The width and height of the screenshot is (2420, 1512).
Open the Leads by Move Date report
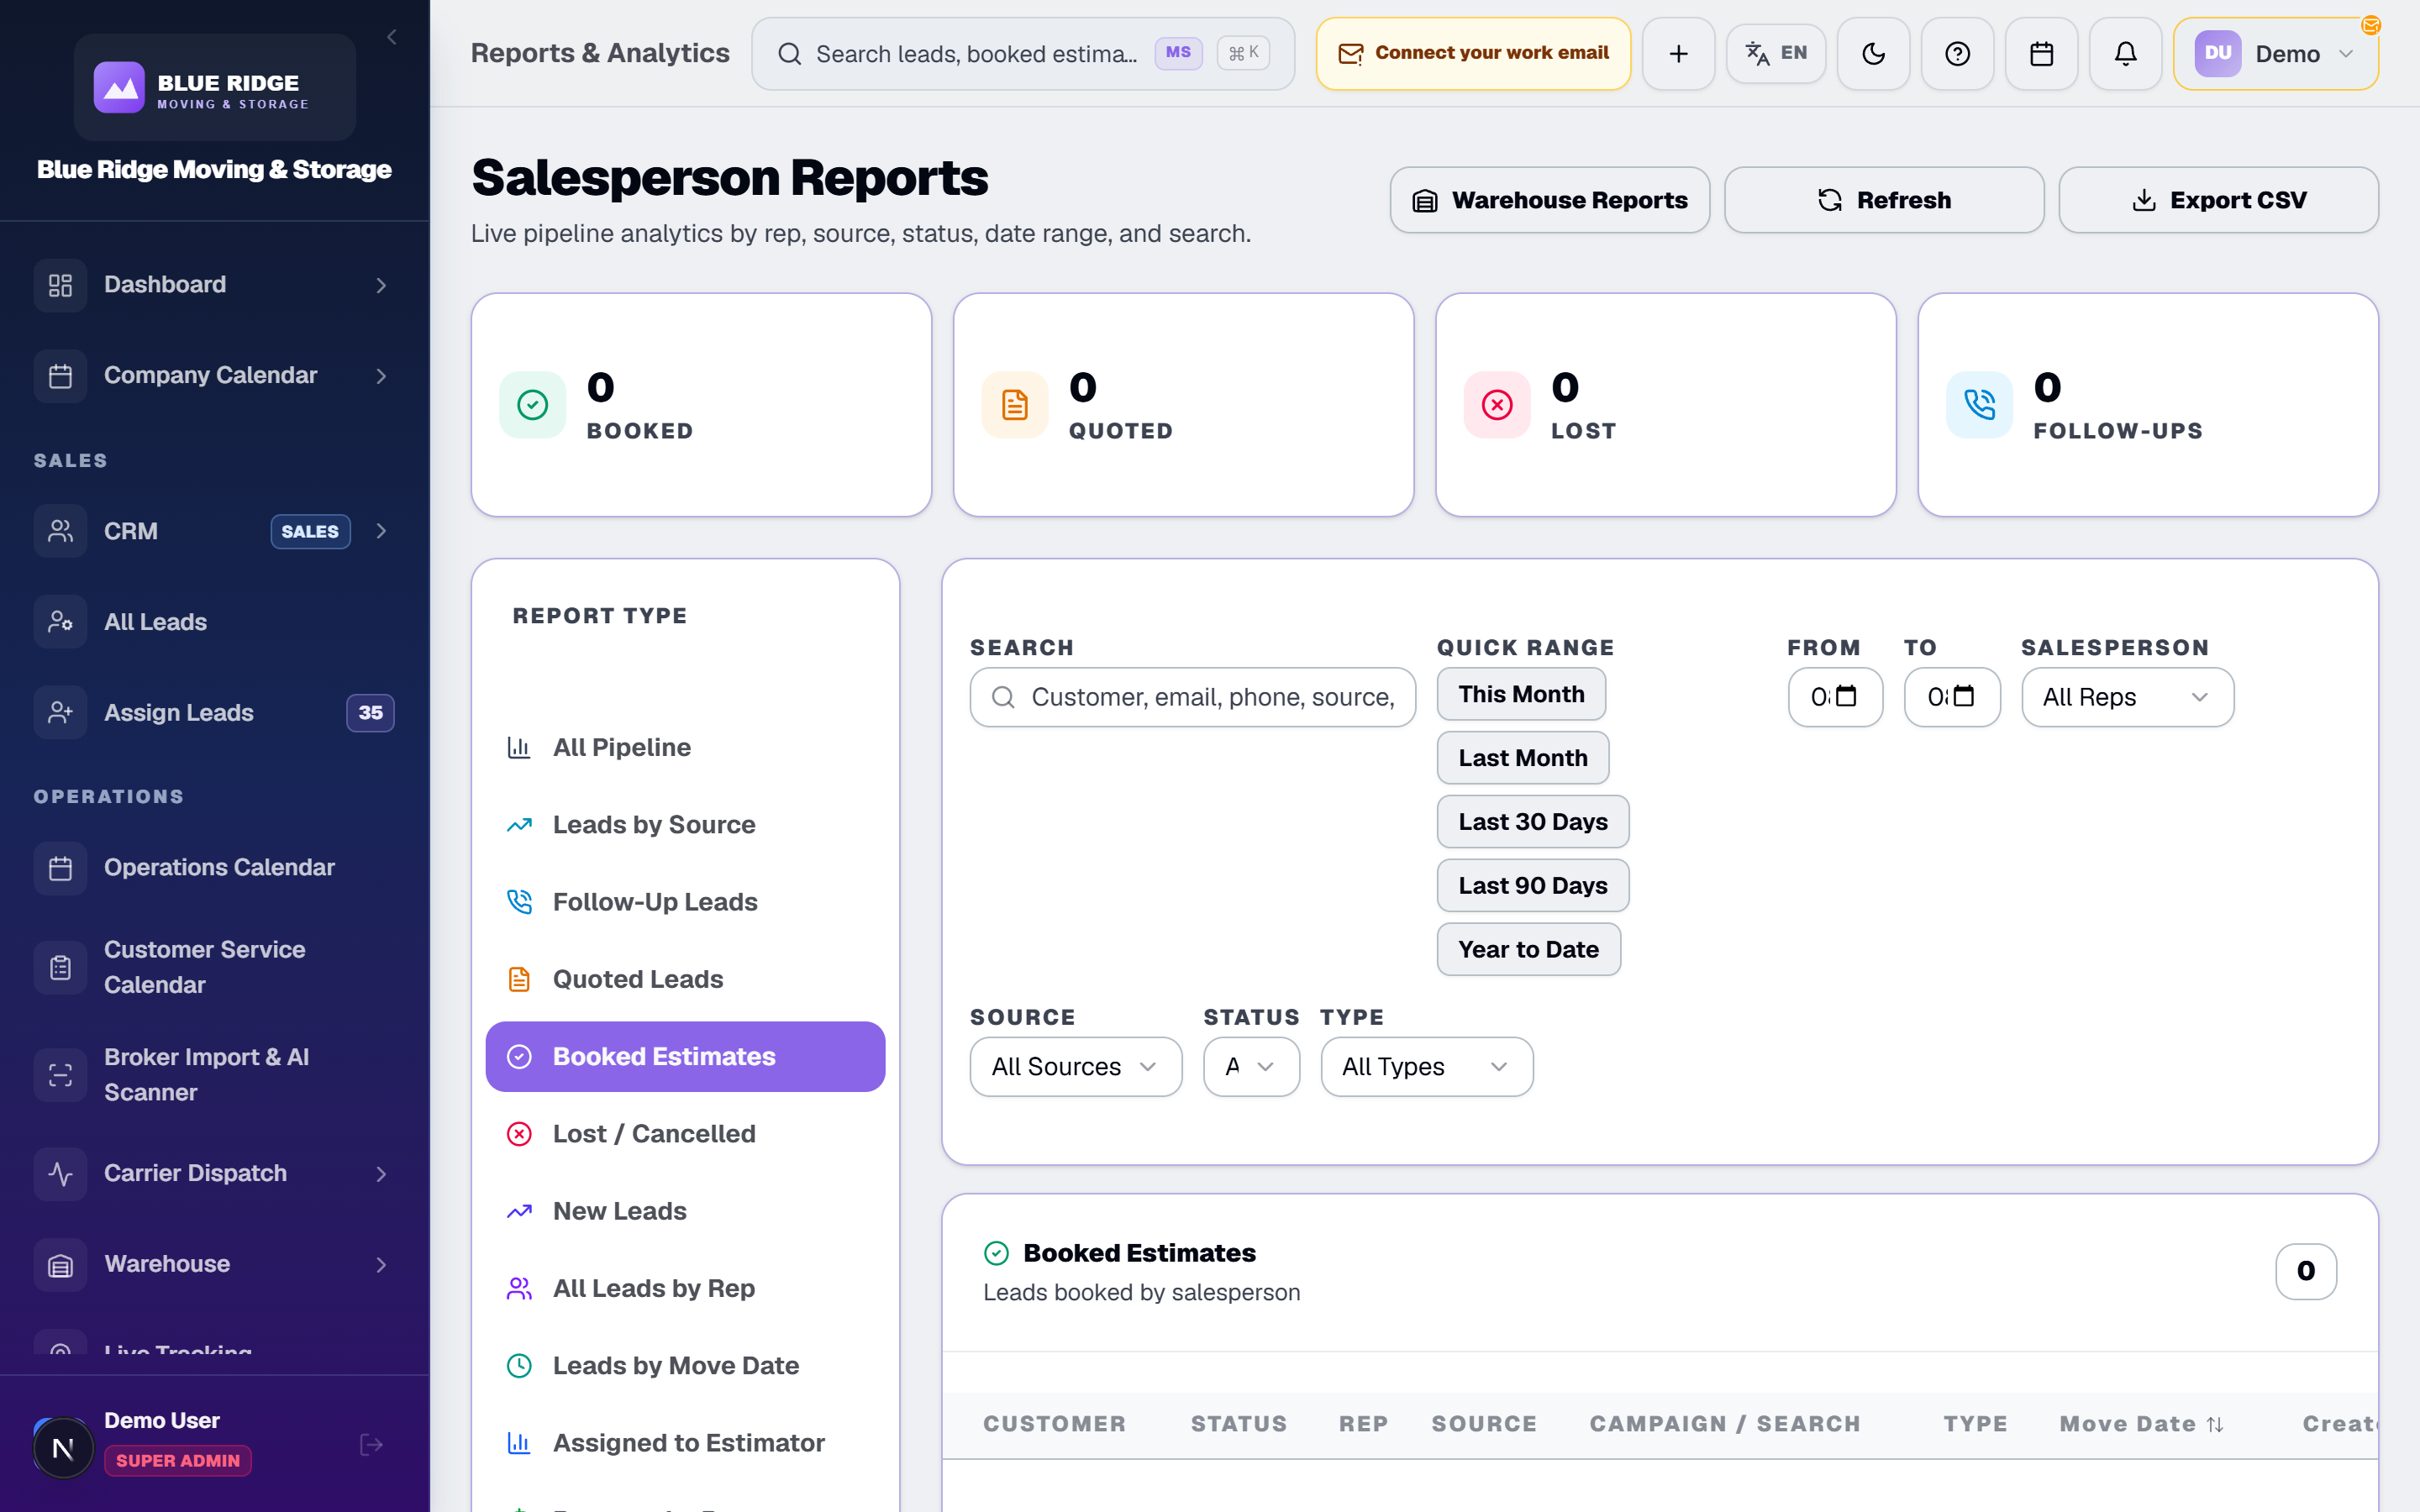(x=685, y=1365)
